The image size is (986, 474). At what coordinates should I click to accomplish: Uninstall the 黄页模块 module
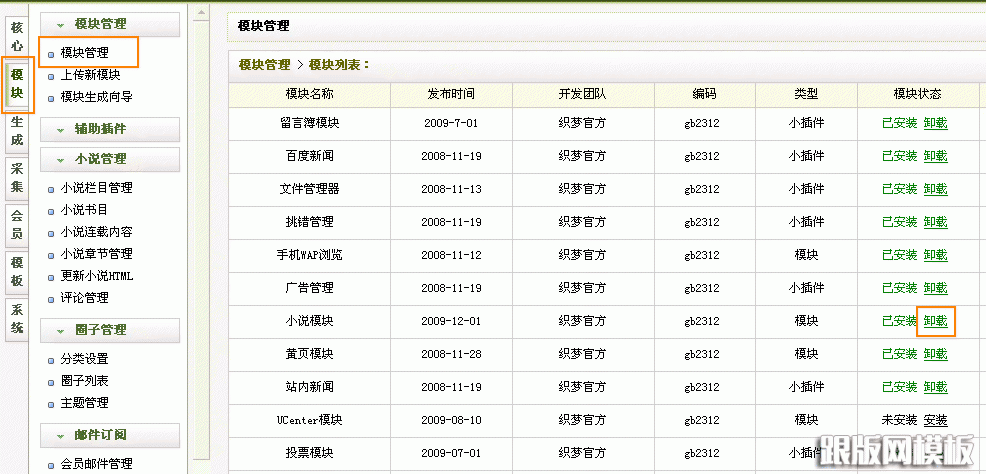click(935, 354)
